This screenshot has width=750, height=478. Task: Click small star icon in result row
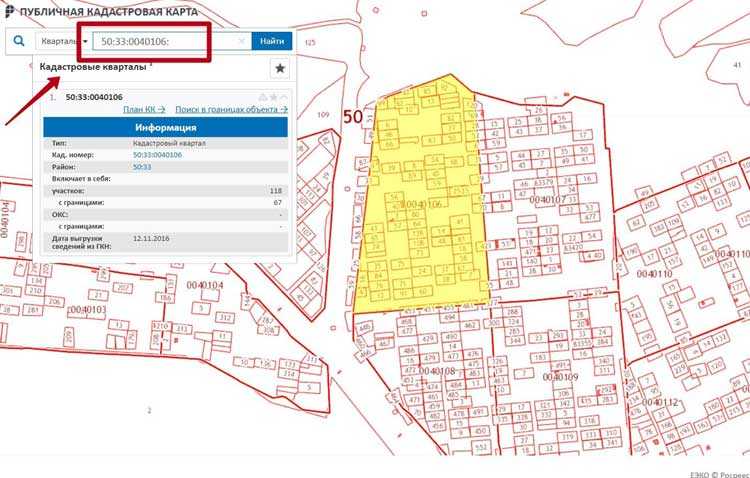[271, 96]
